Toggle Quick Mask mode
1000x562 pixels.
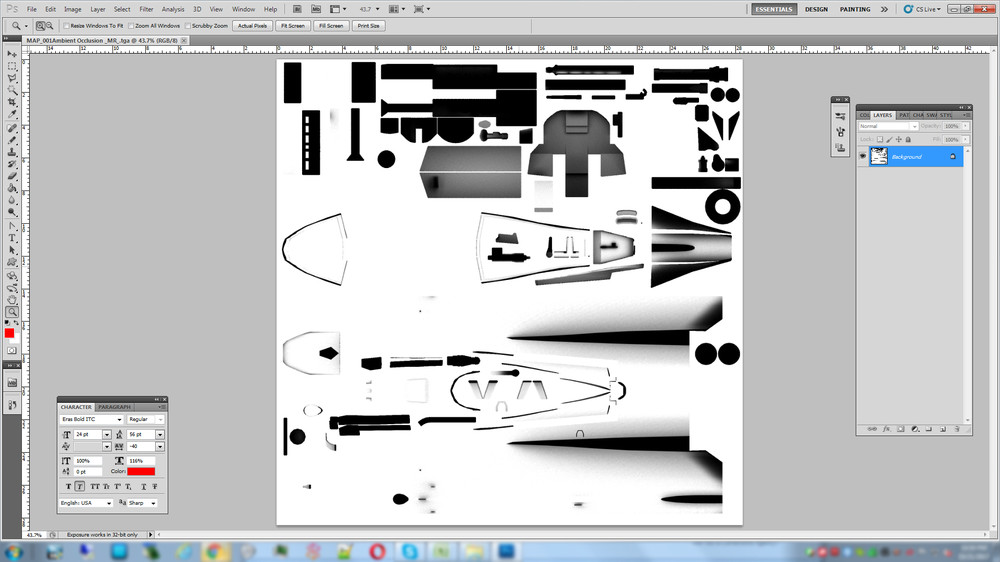(x=11, y=351)
